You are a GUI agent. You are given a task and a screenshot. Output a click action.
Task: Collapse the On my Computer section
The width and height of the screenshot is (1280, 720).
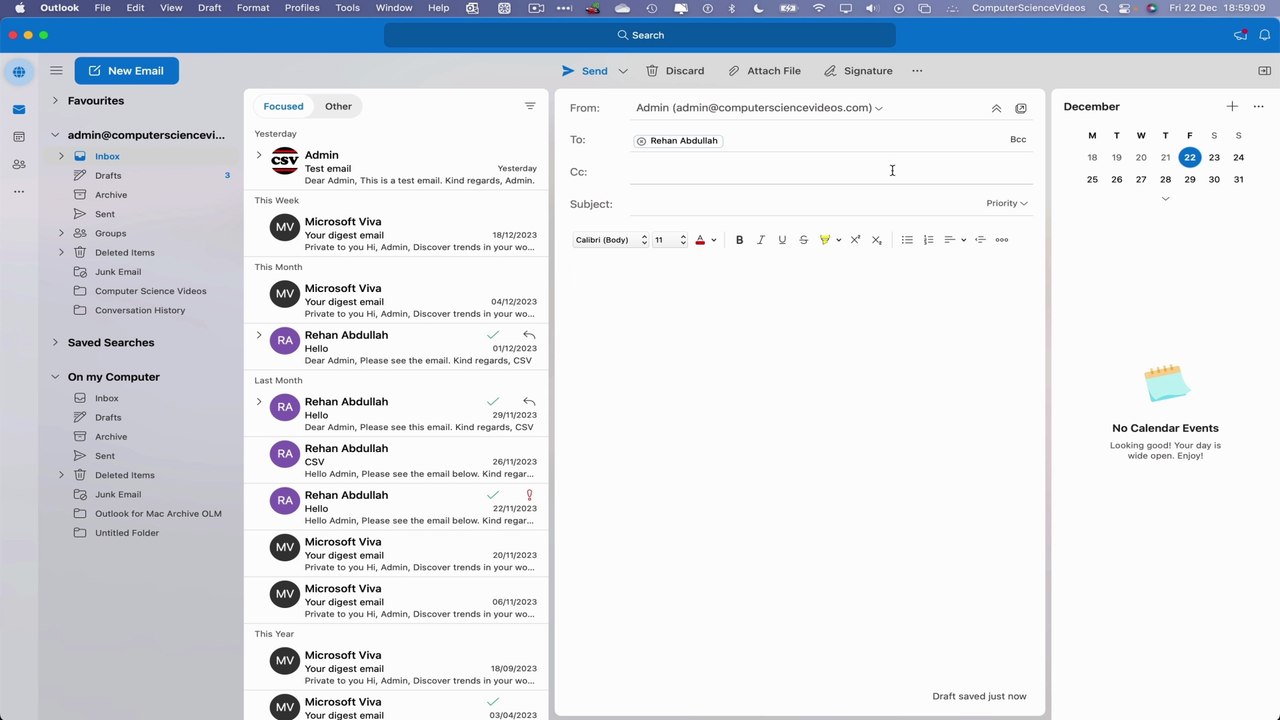point(55,377)
